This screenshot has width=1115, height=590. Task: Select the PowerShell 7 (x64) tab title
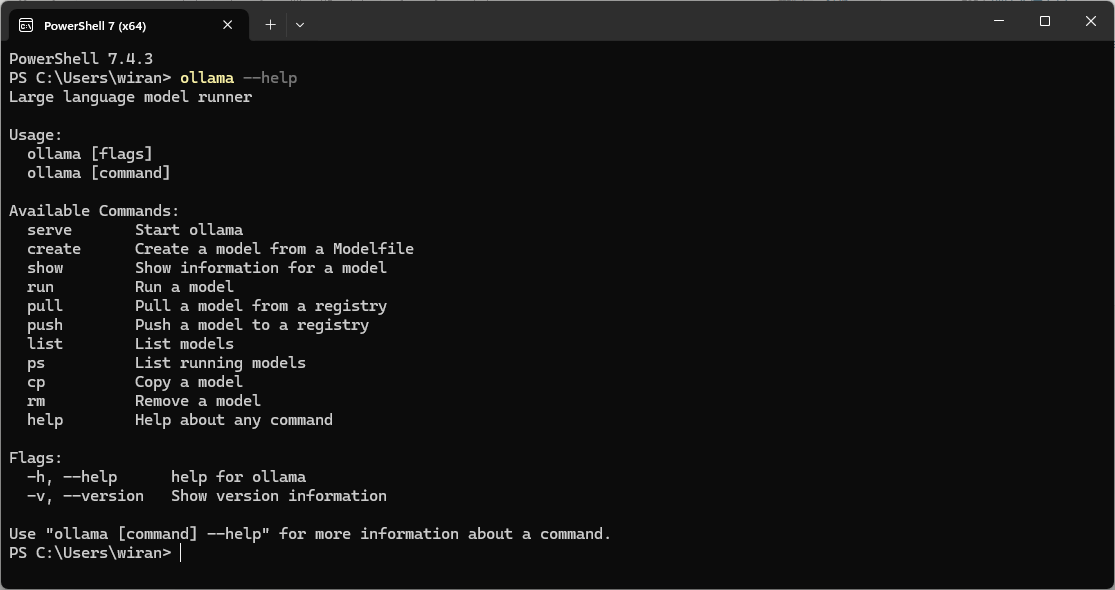coord(95,26)
